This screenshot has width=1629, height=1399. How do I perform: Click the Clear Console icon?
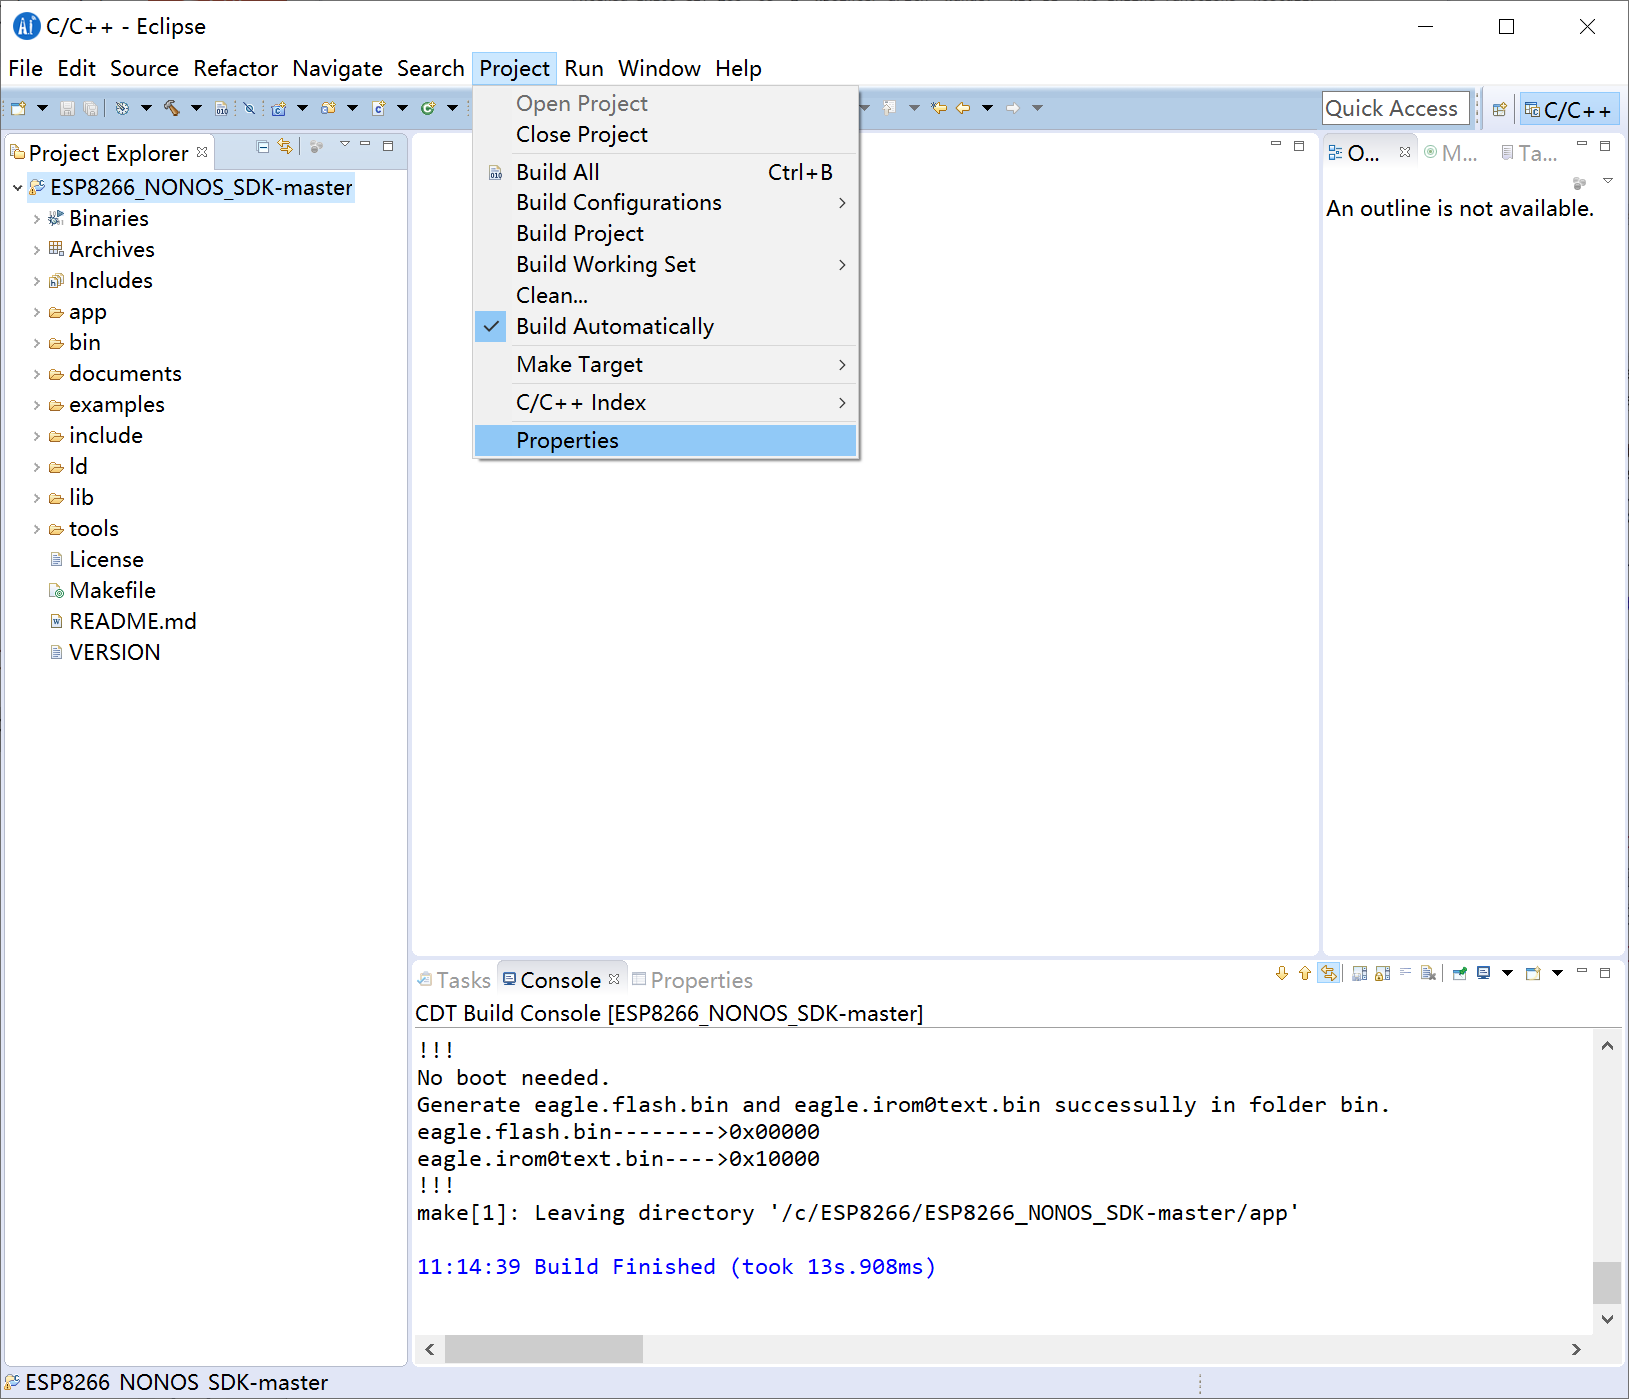(x=1428, y=973)
